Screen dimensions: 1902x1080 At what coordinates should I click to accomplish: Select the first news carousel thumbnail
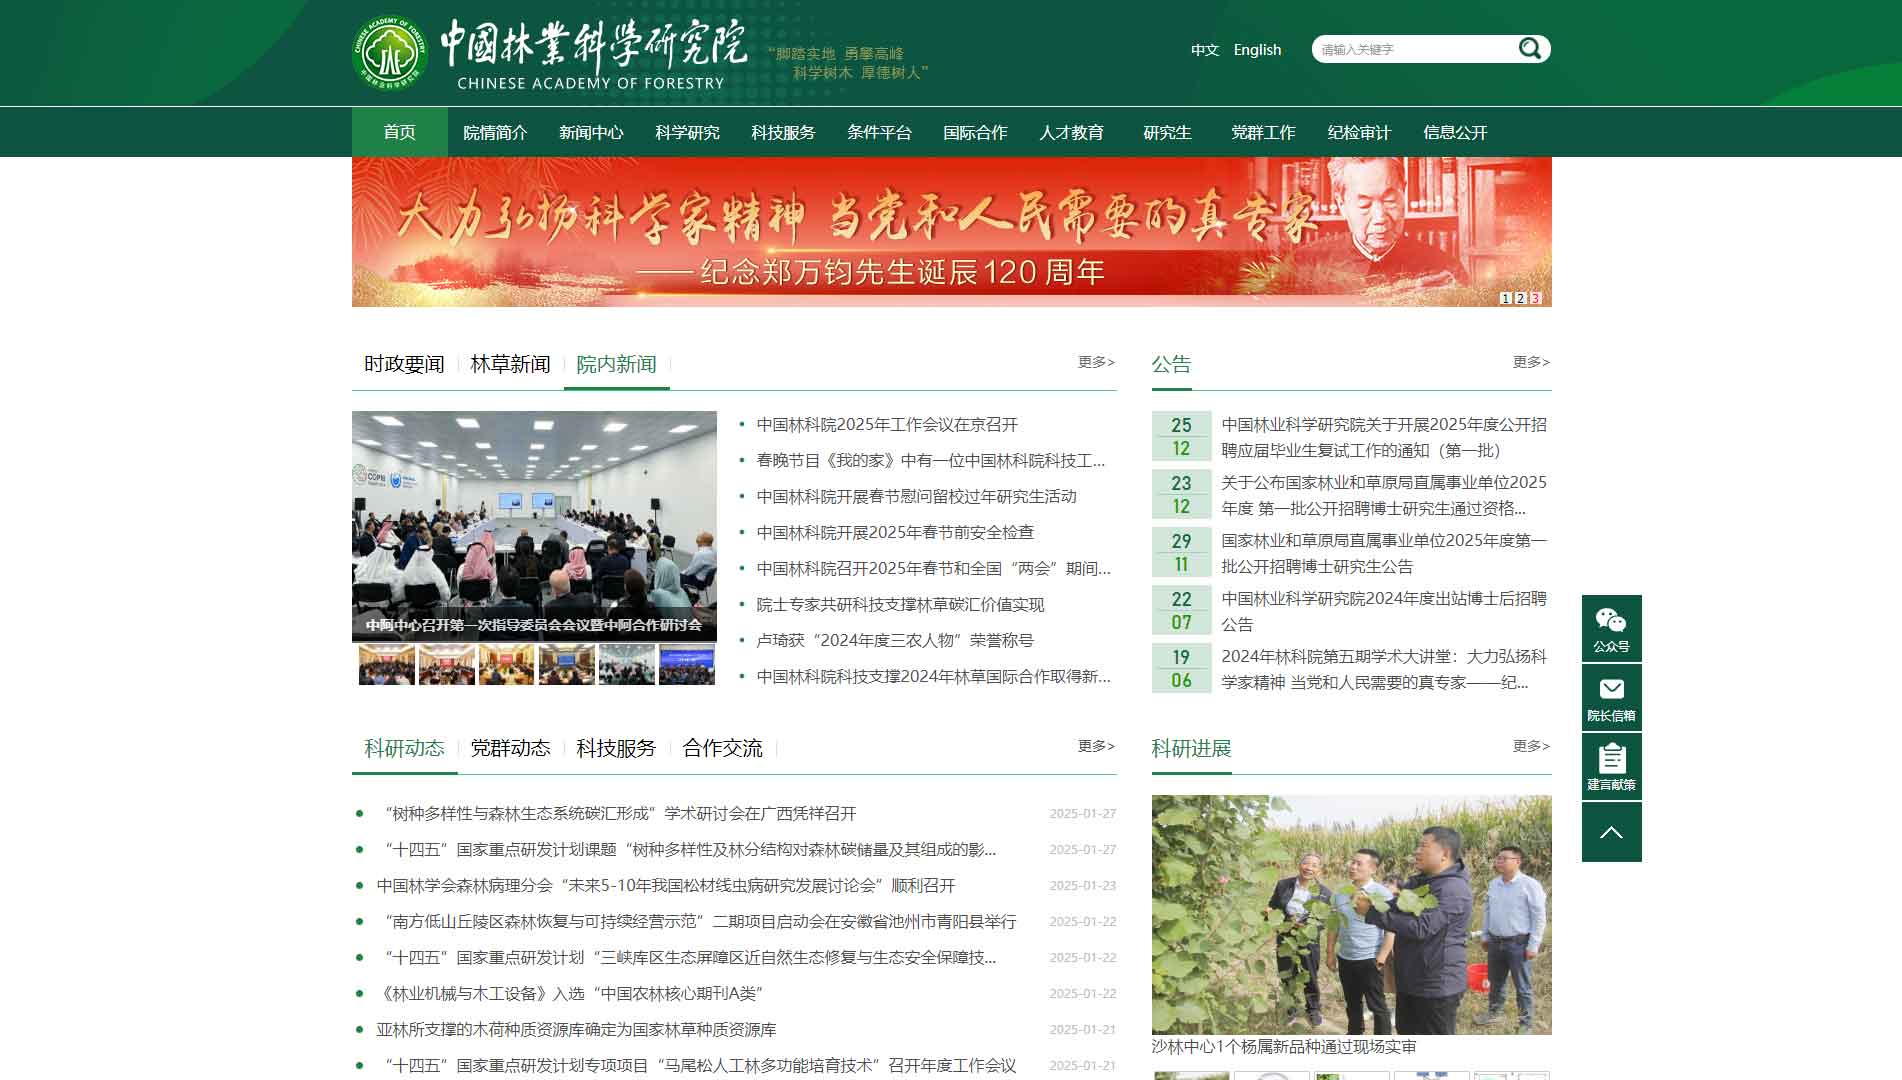pos(387,664)
